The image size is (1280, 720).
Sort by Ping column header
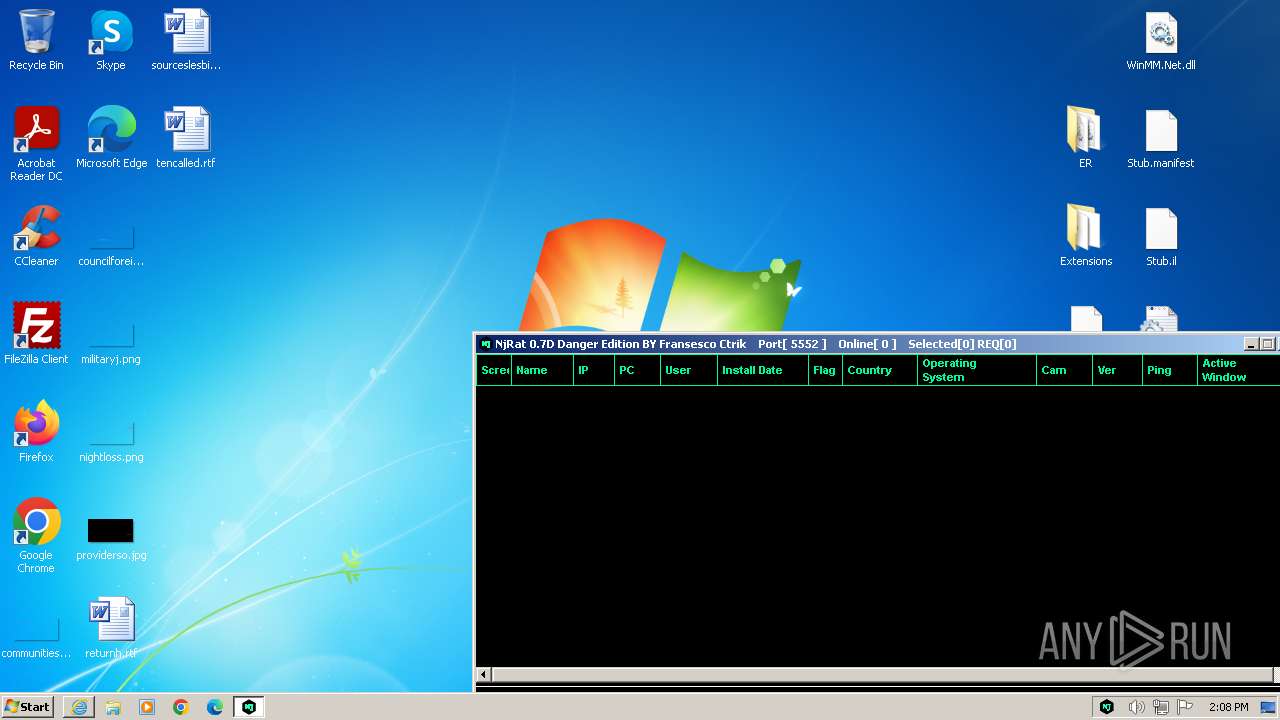click(1171, 370)
